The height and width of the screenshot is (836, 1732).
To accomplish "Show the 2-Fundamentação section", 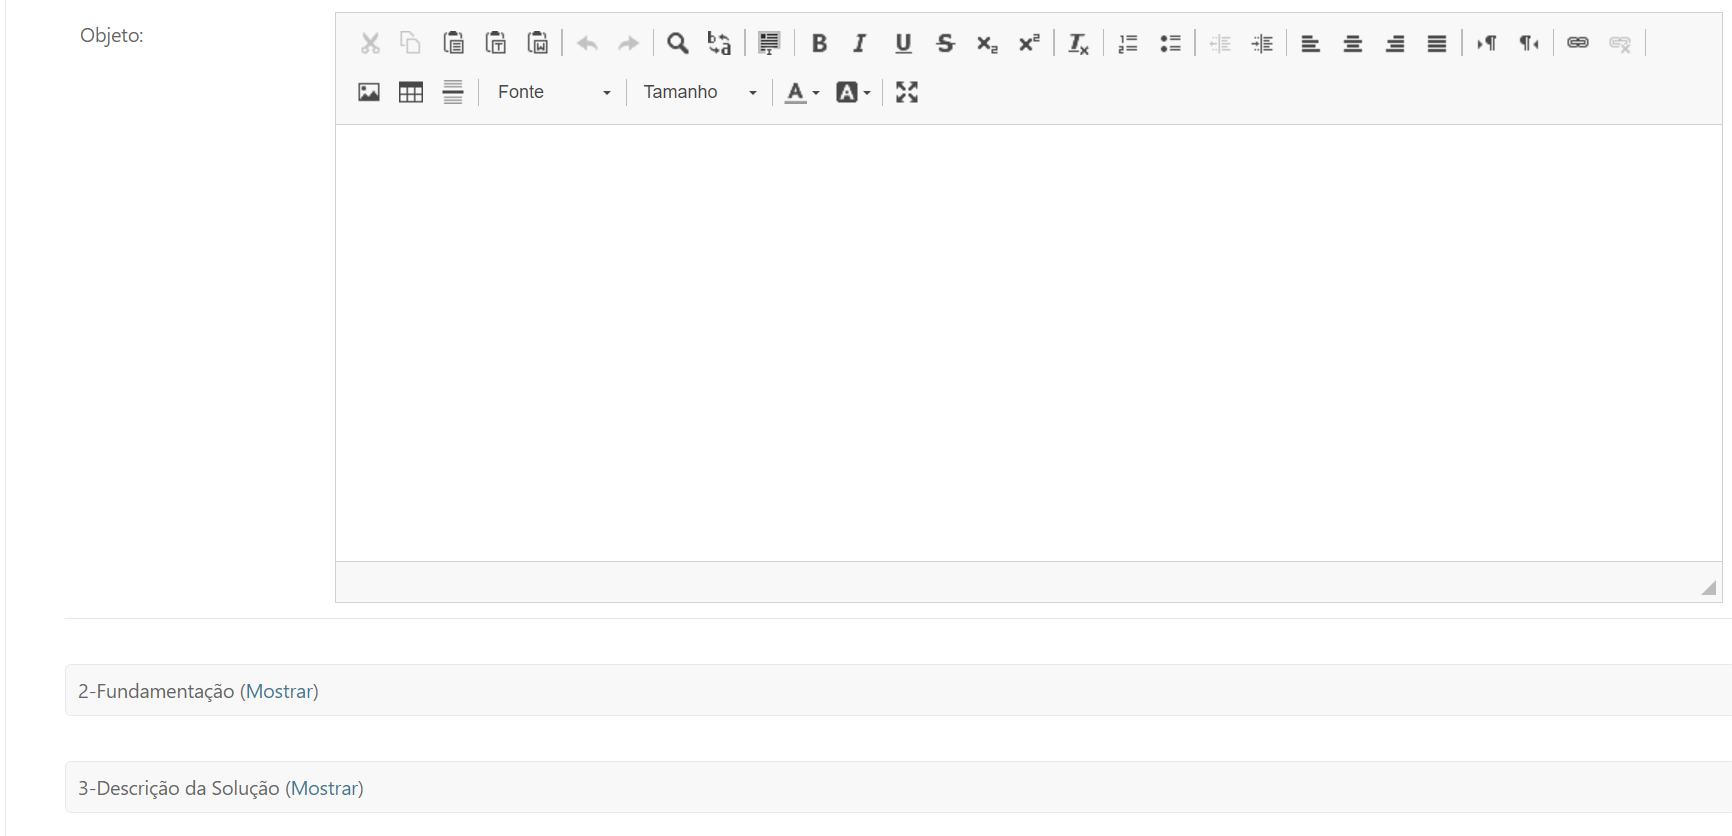I will (280, 691).
